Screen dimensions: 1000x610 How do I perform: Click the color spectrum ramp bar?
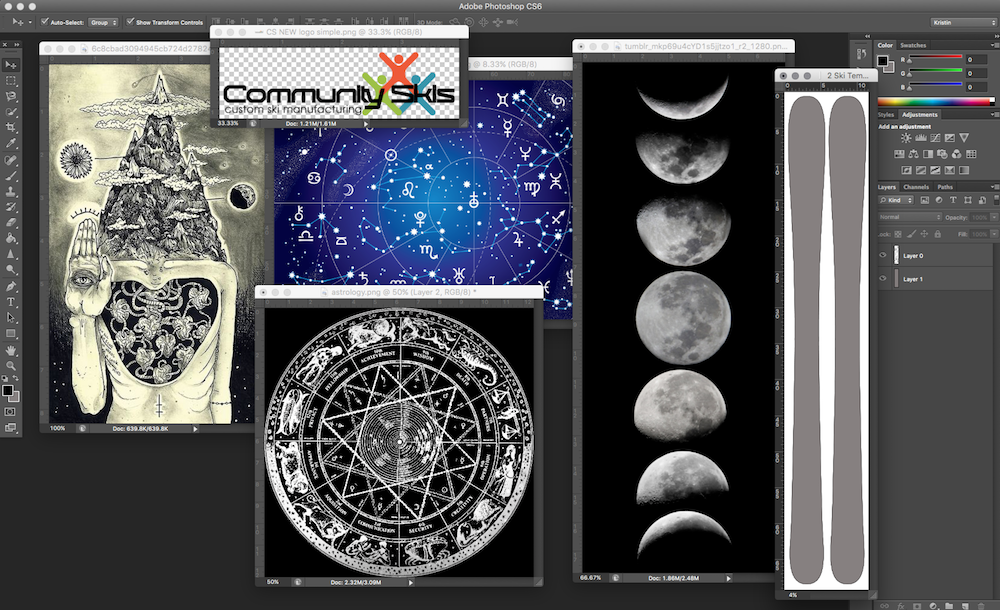[x=936, y=101]
